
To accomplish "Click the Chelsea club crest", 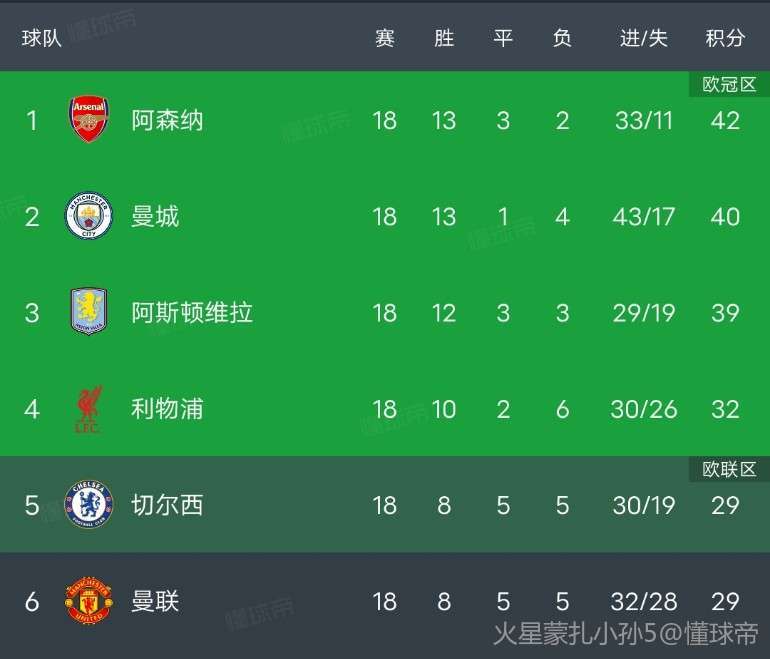I will click(89, 505).
